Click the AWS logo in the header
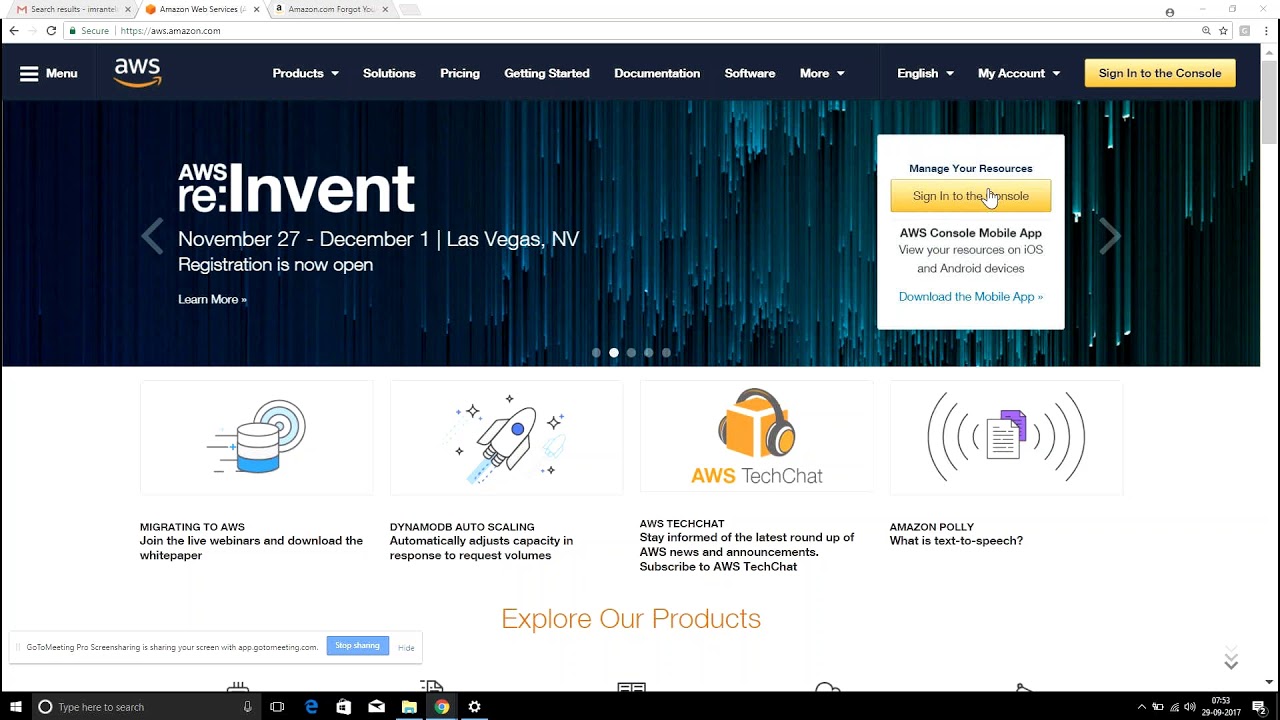The width and height of the screenshot is (1280, 720). click(137, 73)
